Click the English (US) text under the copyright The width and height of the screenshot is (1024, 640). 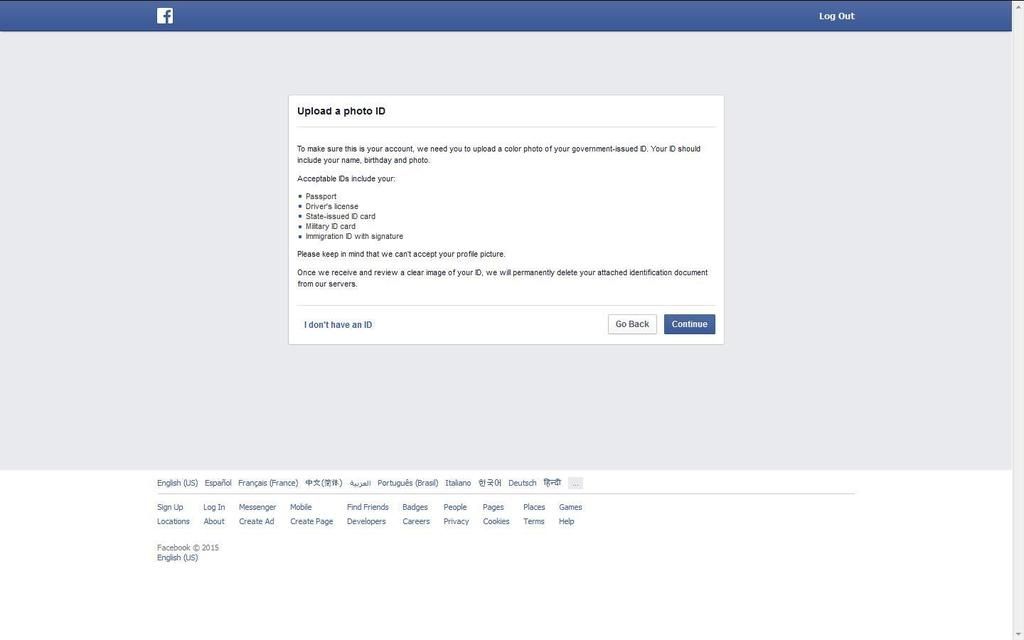click(178, 558)
